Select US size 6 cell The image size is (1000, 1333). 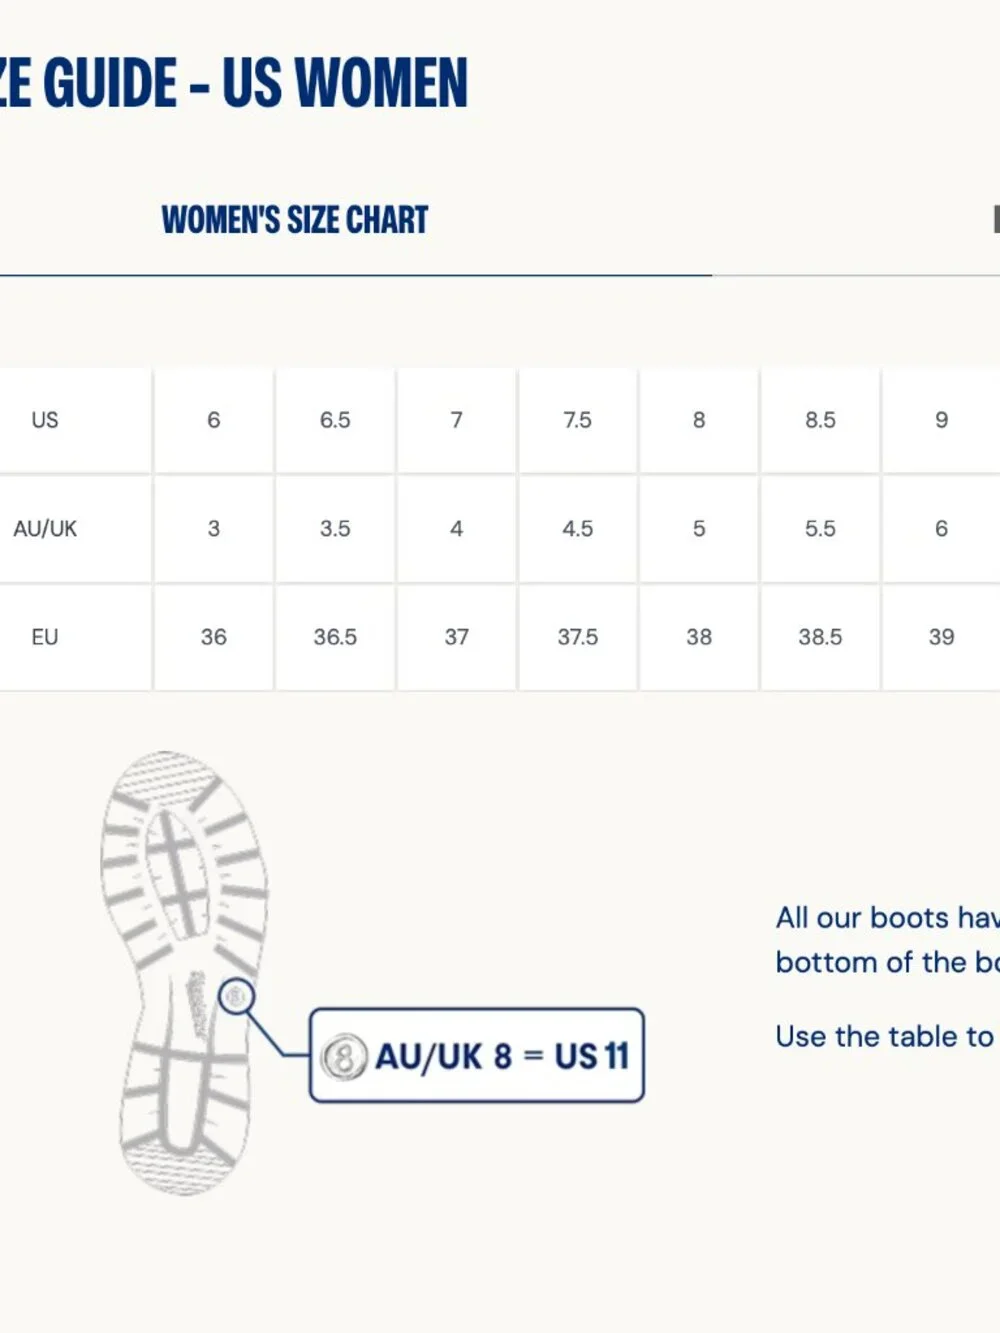[214, 420]
